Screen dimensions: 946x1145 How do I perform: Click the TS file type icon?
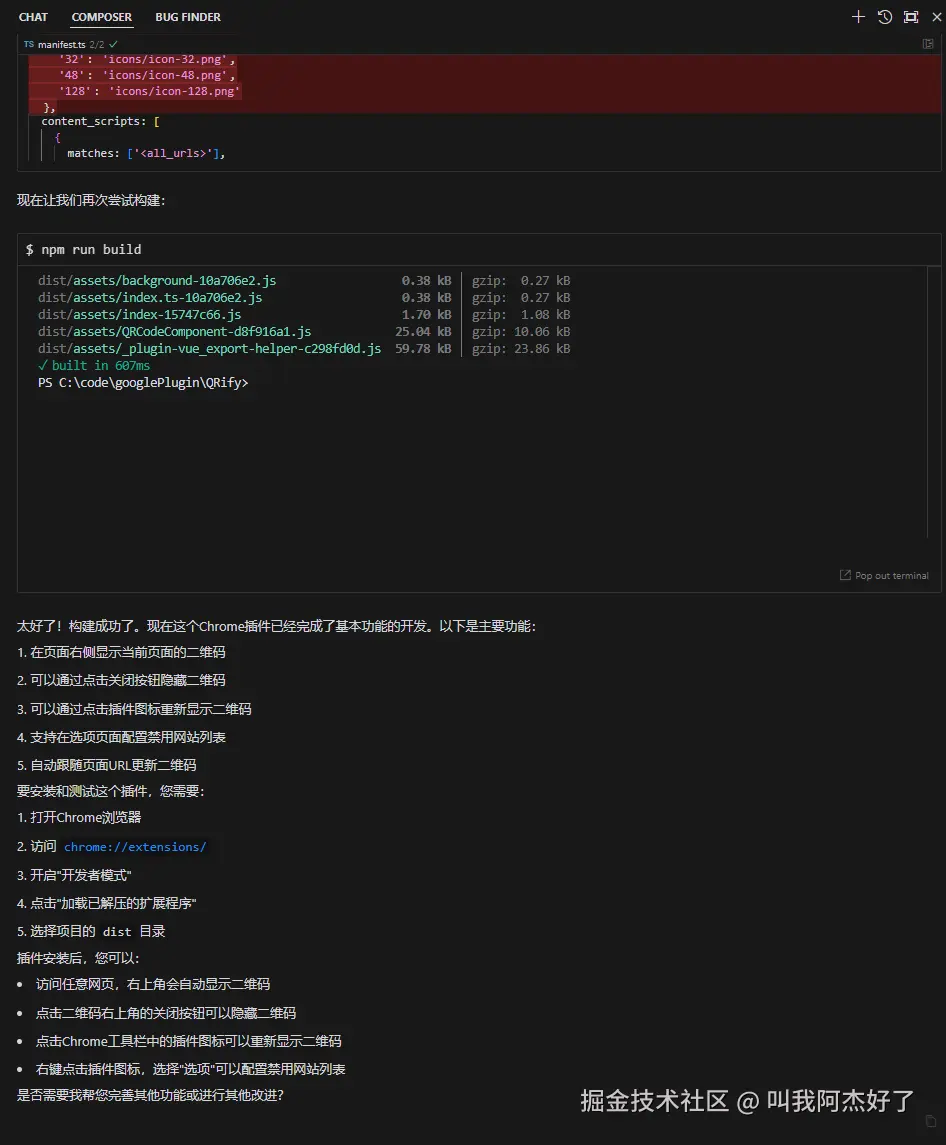point(28,45)
